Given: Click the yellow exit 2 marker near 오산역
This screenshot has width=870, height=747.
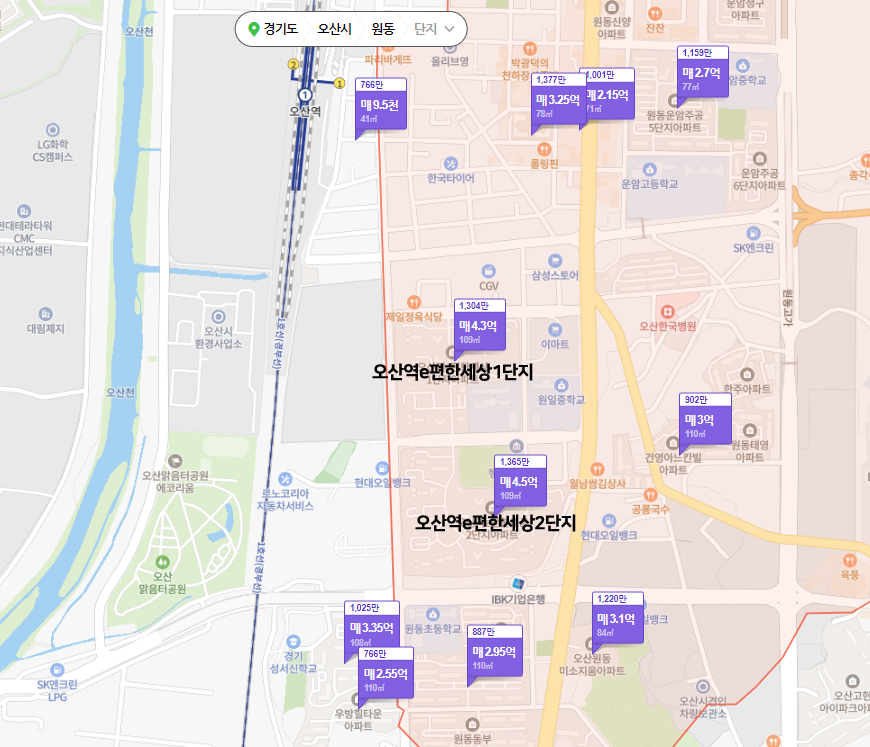Looking at the screenshot, I should 293,64.
